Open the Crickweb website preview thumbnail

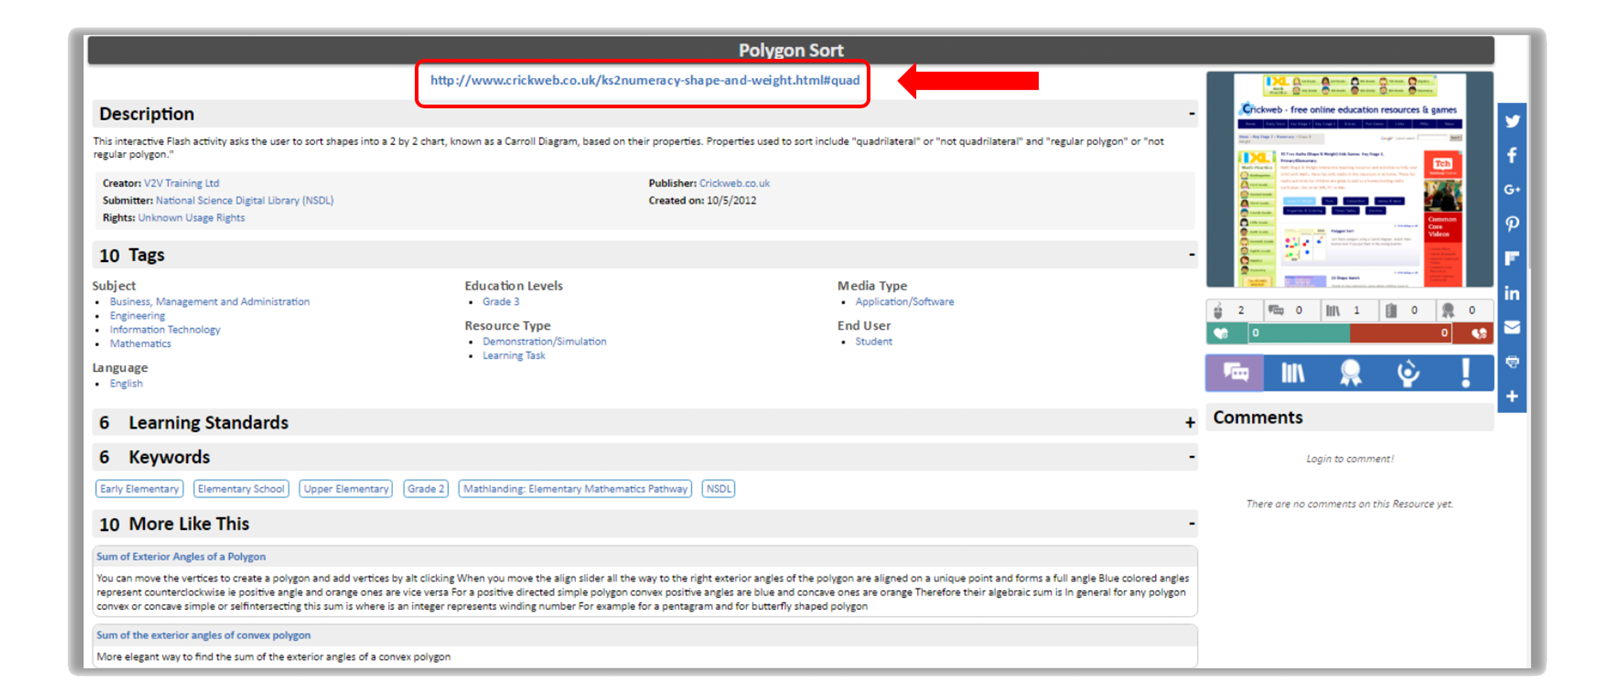[1349, 180]
